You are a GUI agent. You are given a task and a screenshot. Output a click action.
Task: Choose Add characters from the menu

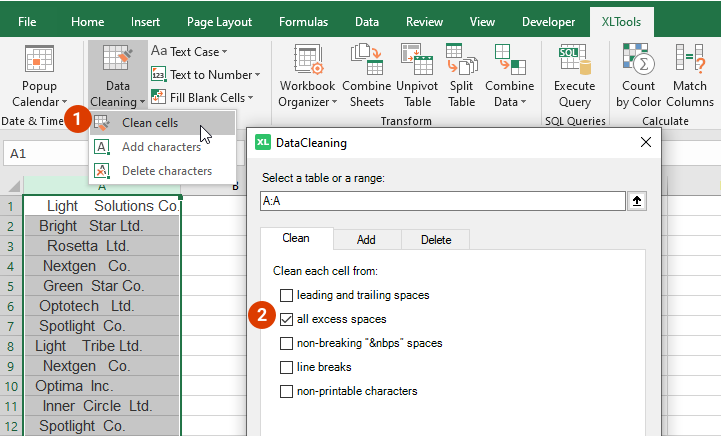pos(160,147)
